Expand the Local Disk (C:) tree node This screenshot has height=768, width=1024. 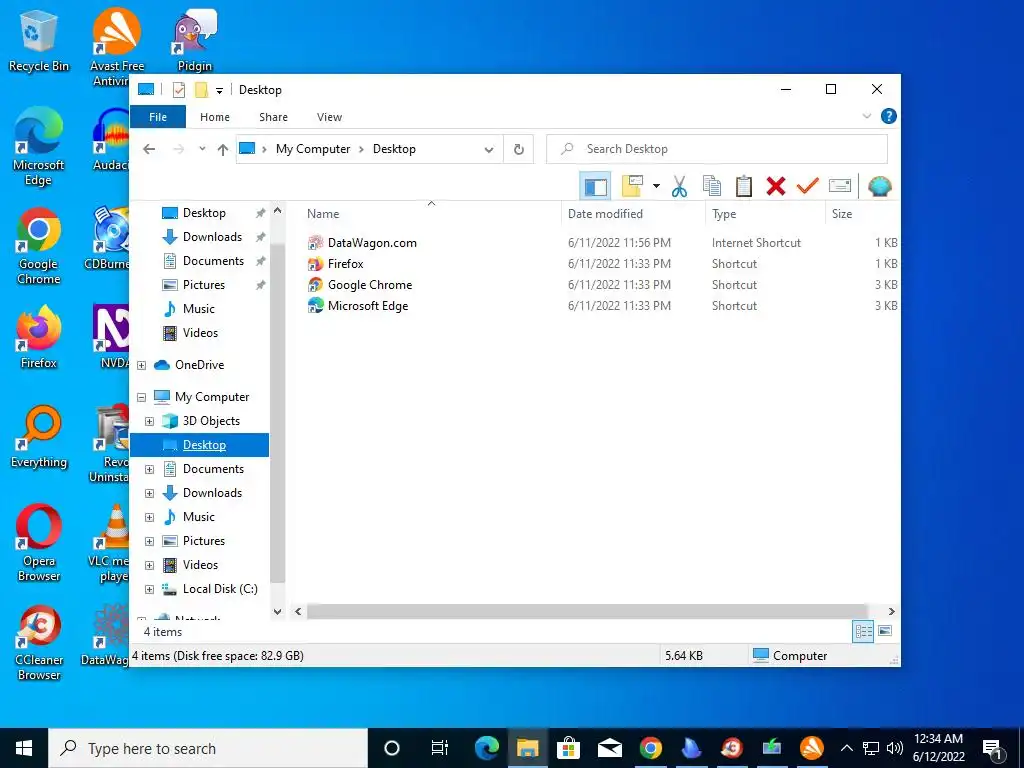coord(149,589)
